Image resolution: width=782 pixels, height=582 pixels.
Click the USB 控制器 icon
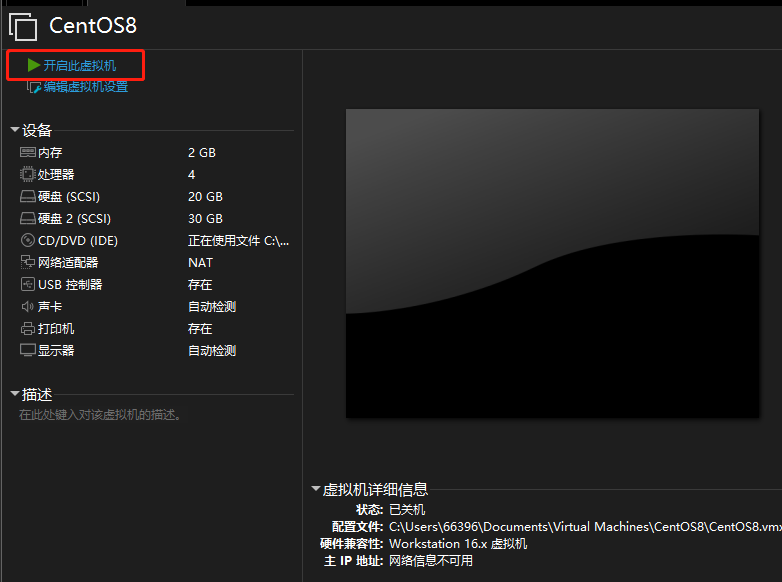27,284
